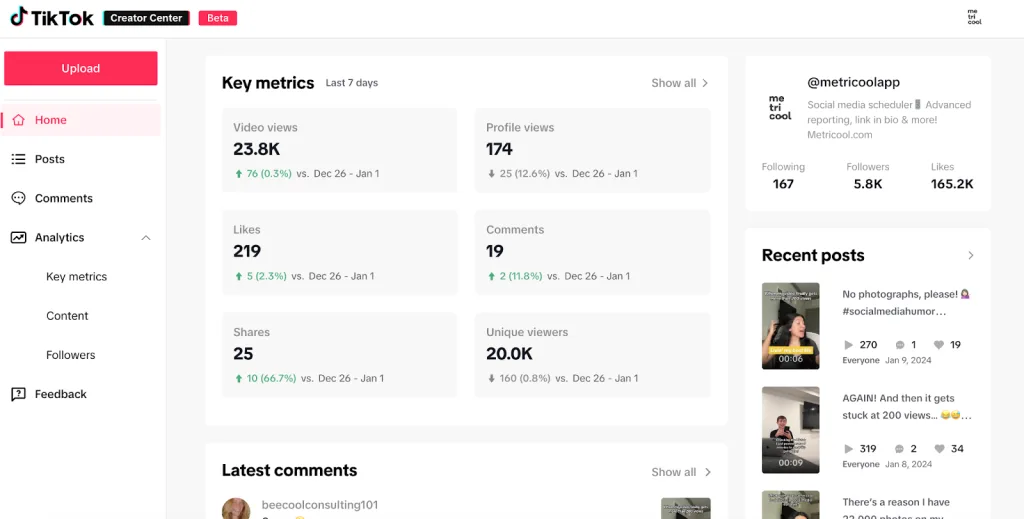The image size is (1024, 519).
Task: Click the @metricoolapp username
Action: (x=854, y=82)
